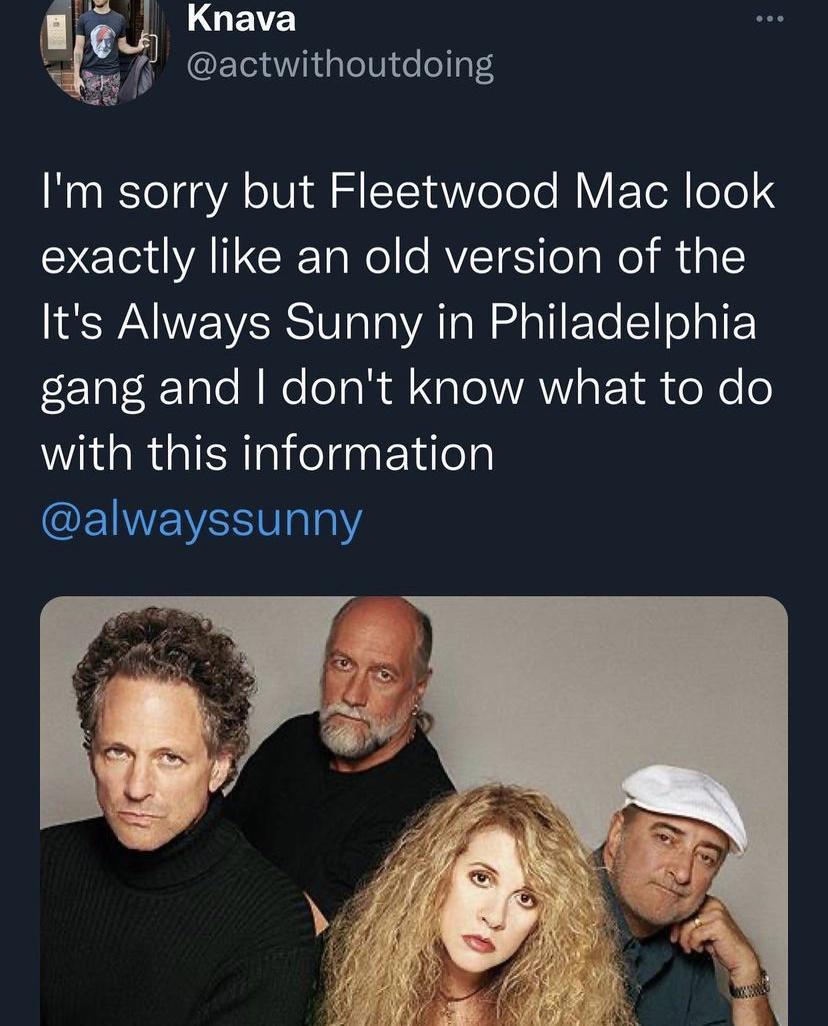Click the @actwithoutdoing handle
This screenshot has height=1026, width=828.
pyautogui.click(x=340, y=66)
